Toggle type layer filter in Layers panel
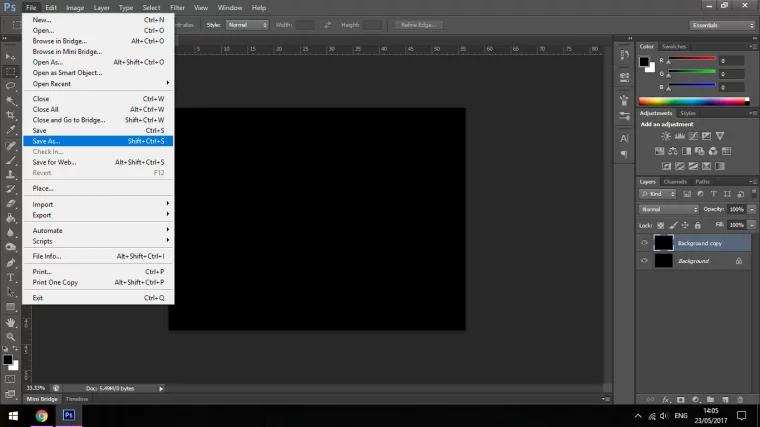Screen dimensions: 760x427 tap(713, 194)
